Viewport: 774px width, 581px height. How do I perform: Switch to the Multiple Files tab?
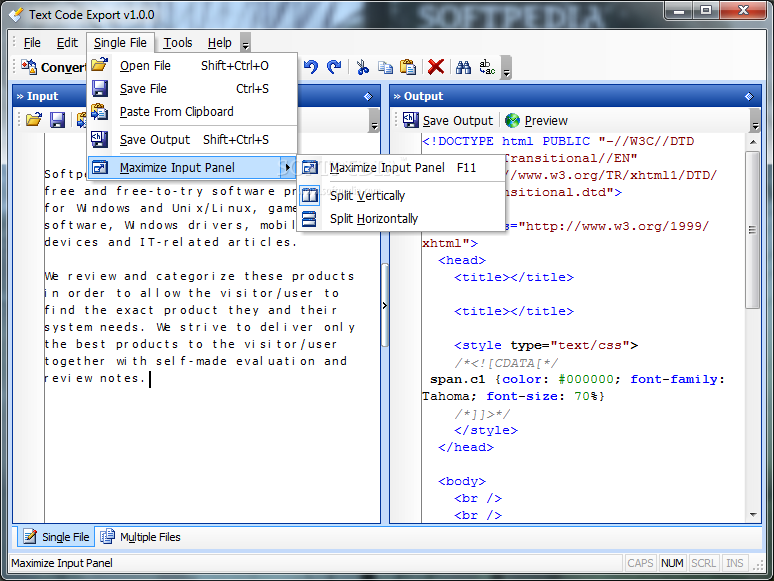tap(140, 537)
